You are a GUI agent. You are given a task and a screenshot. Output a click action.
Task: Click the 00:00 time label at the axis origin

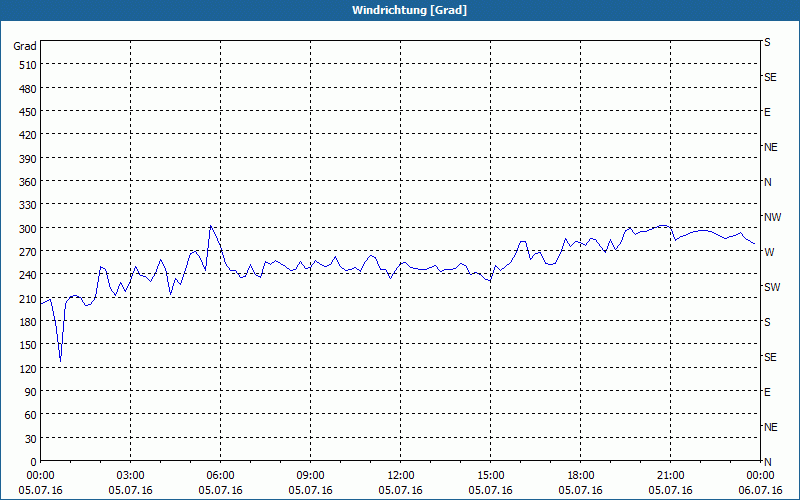40,476
